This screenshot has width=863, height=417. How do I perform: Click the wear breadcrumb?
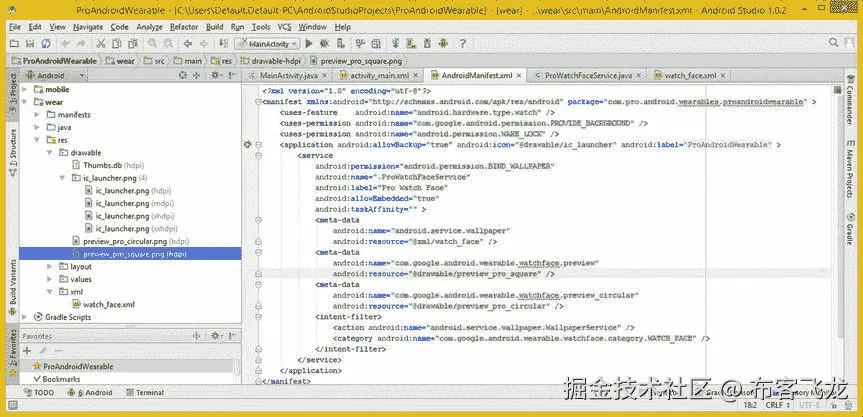[x=121, y=61]
